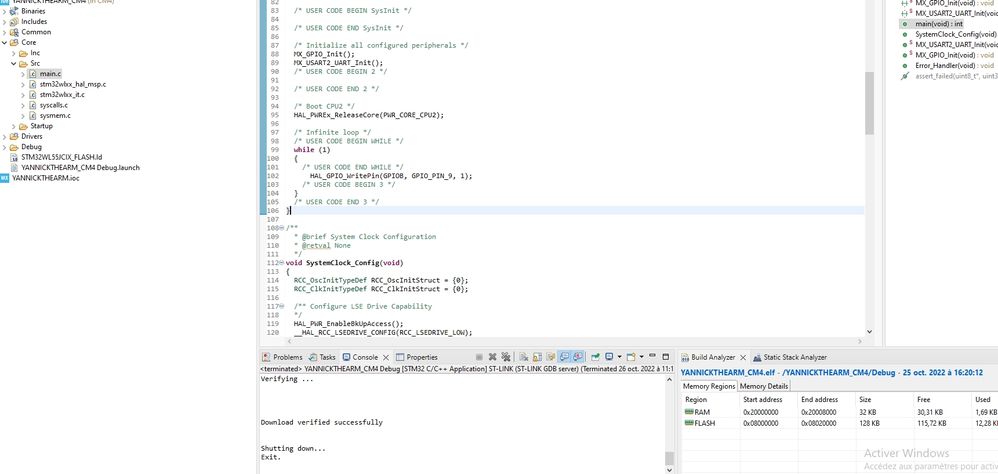998x474 pixels.
Task: Click the editor scrollbar down arrow
Action: (x=869, y=331)
